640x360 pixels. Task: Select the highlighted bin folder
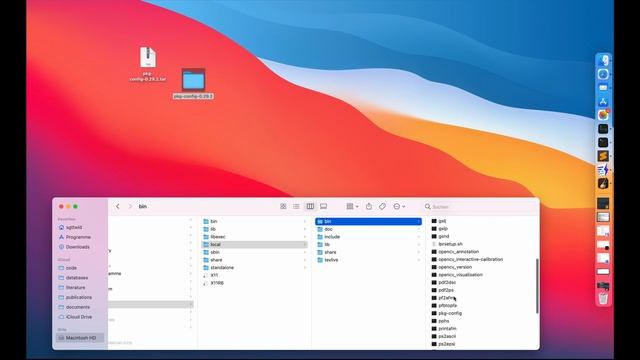(369, 221)
